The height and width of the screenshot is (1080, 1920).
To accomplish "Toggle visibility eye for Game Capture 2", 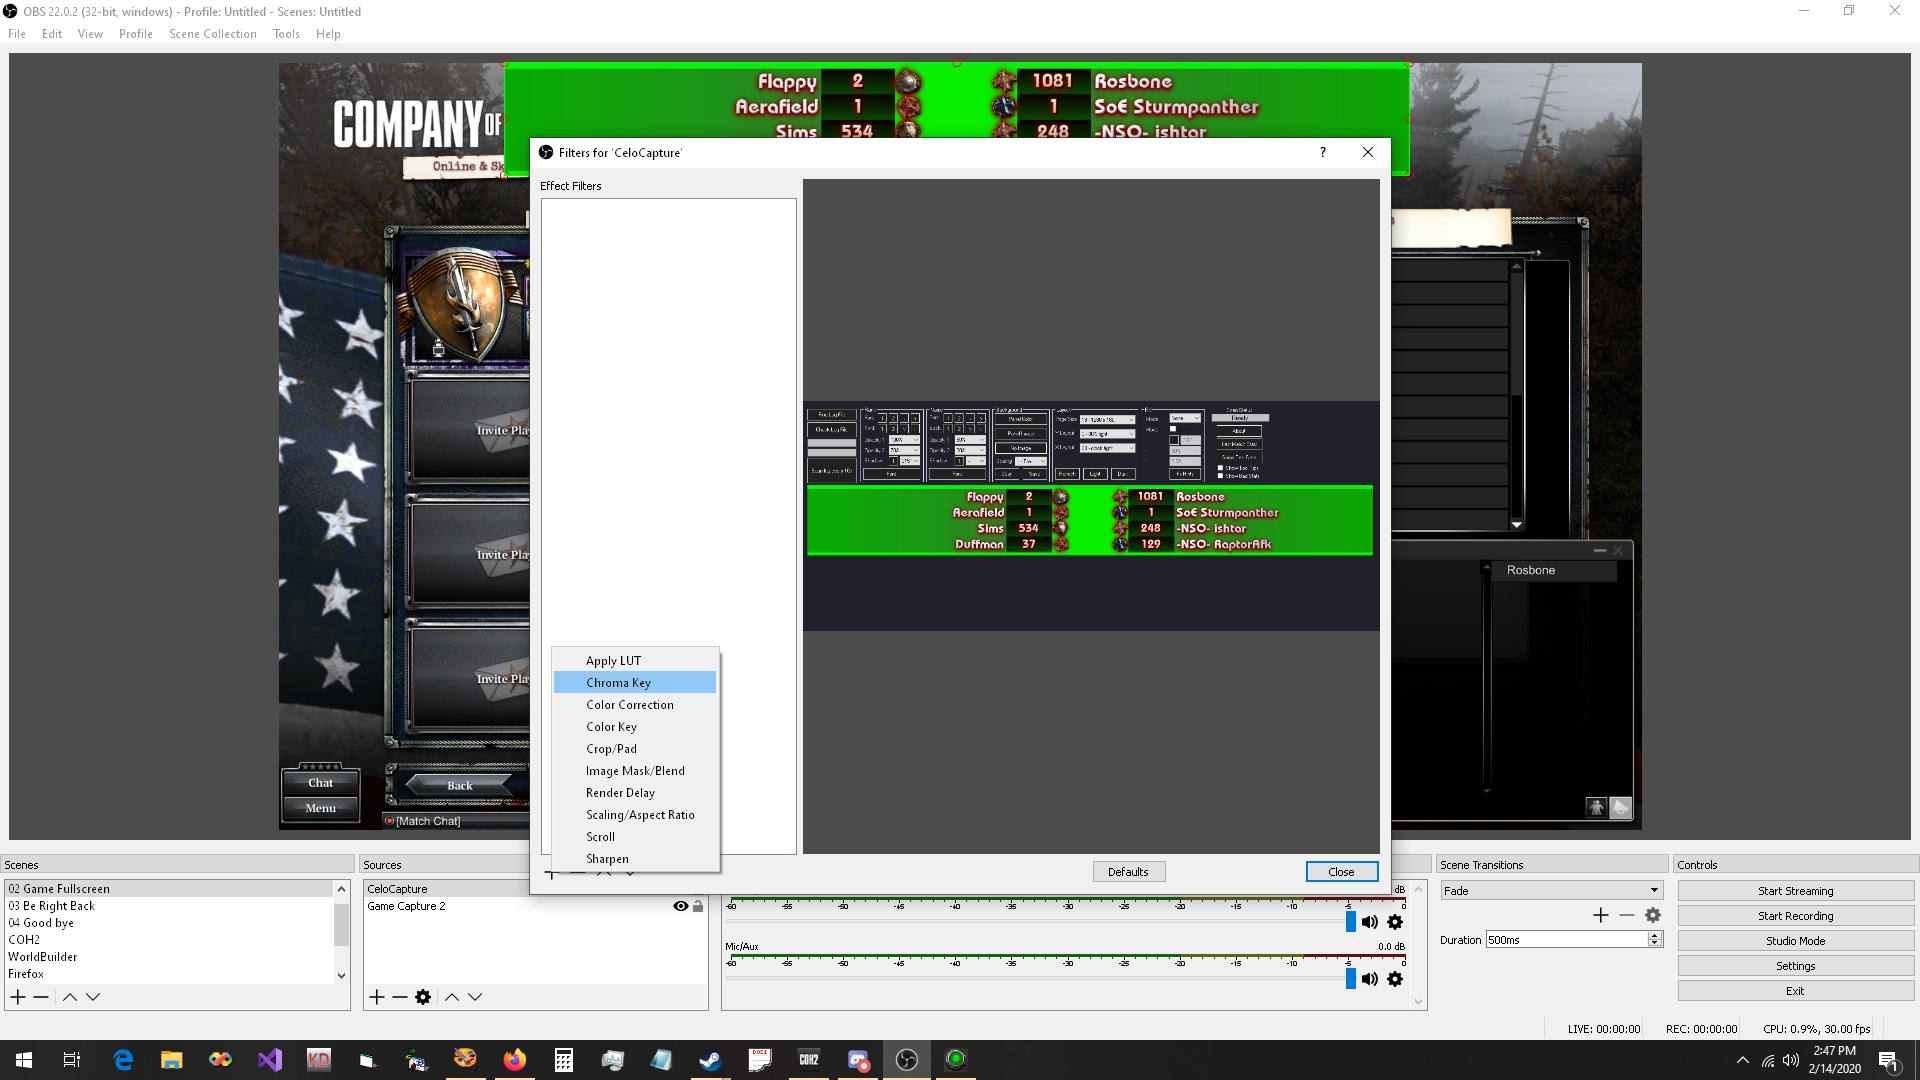I will (681, 906).
